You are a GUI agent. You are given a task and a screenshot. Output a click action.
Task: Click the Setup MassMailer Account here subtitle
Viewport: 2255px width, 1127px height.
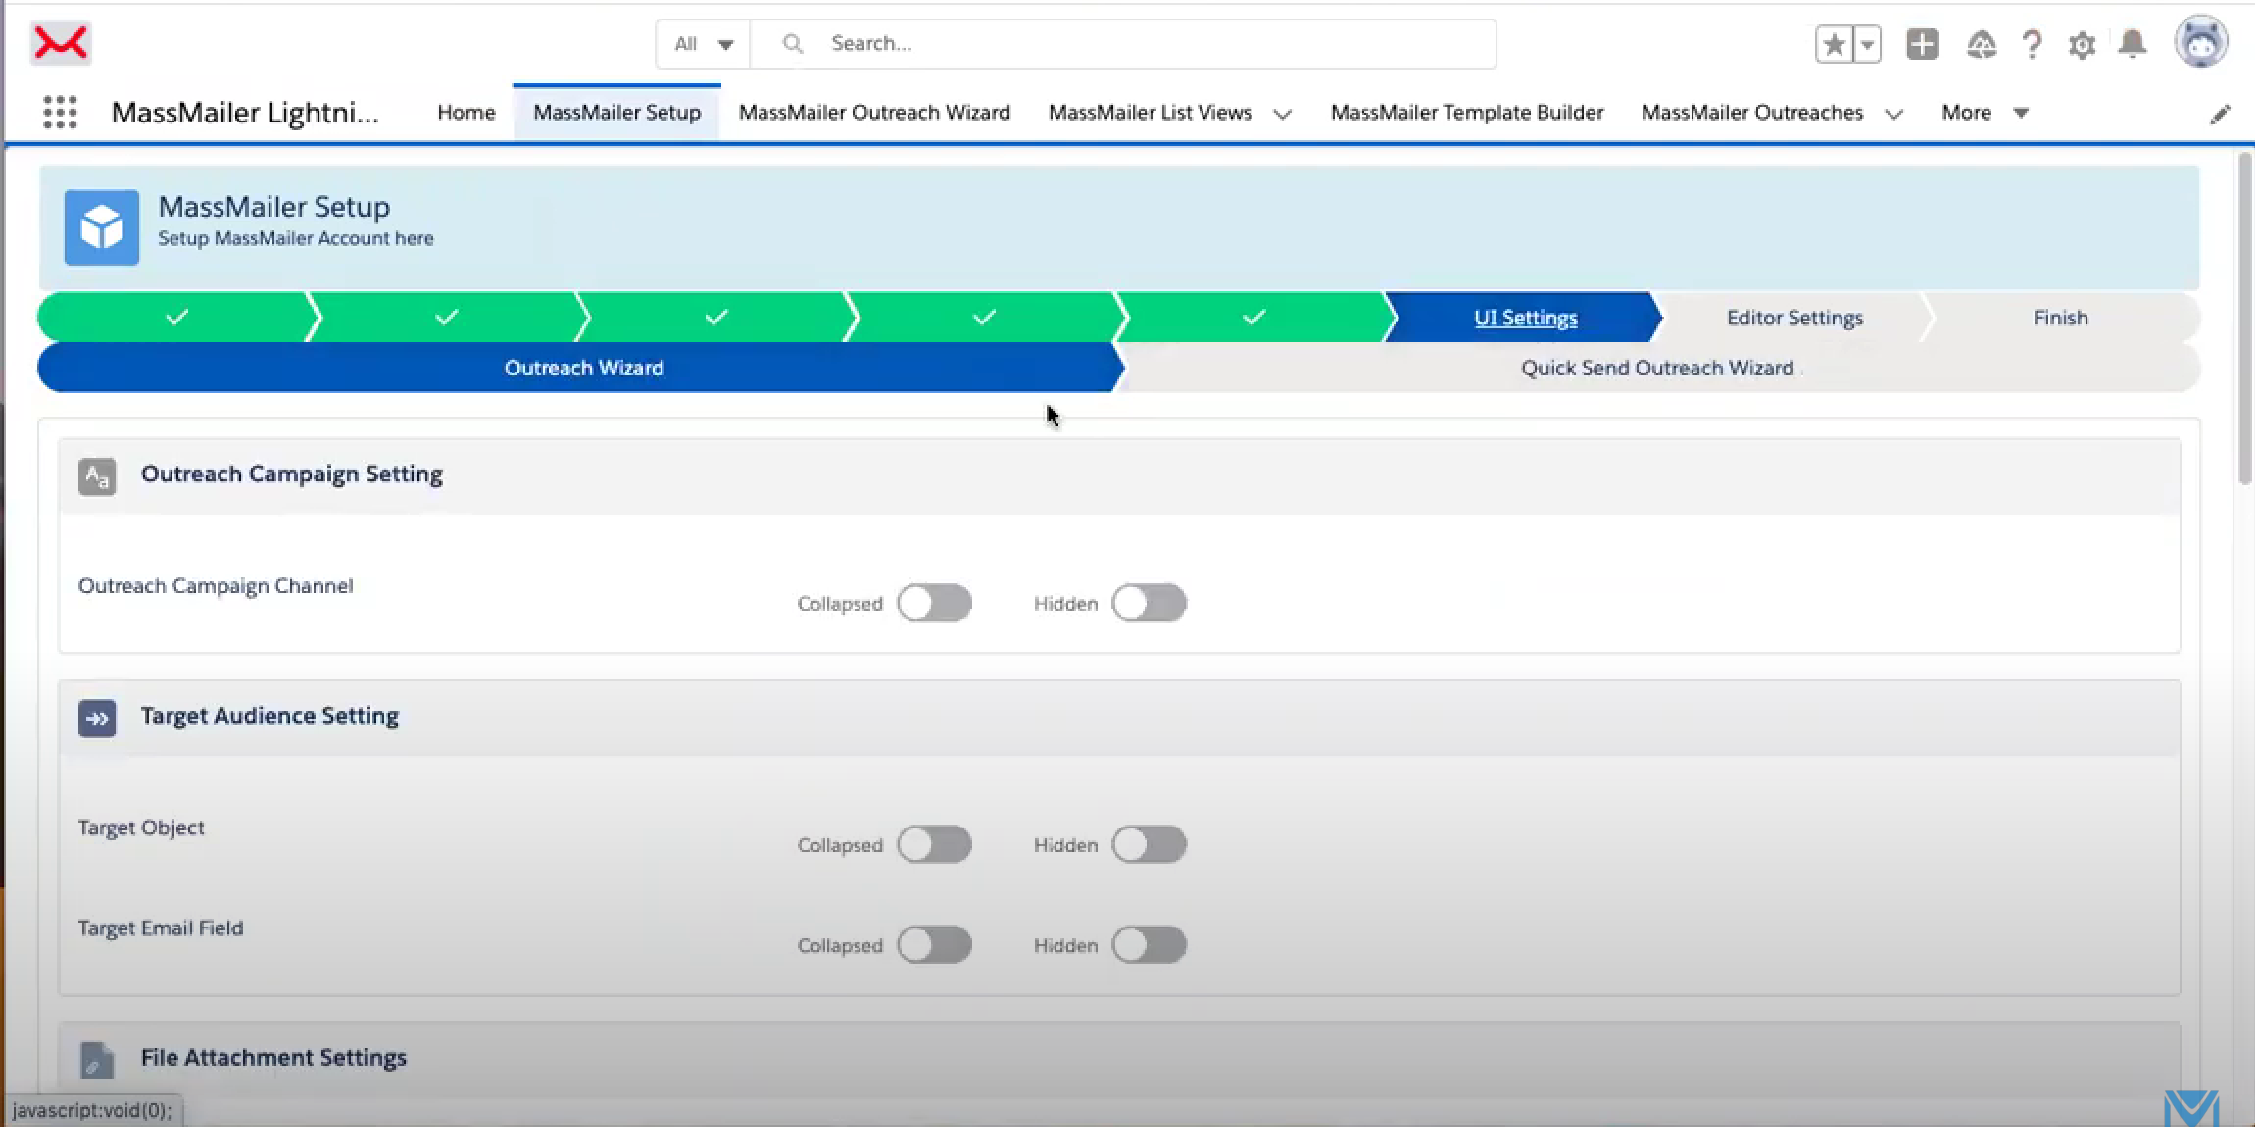coord(296,238)
